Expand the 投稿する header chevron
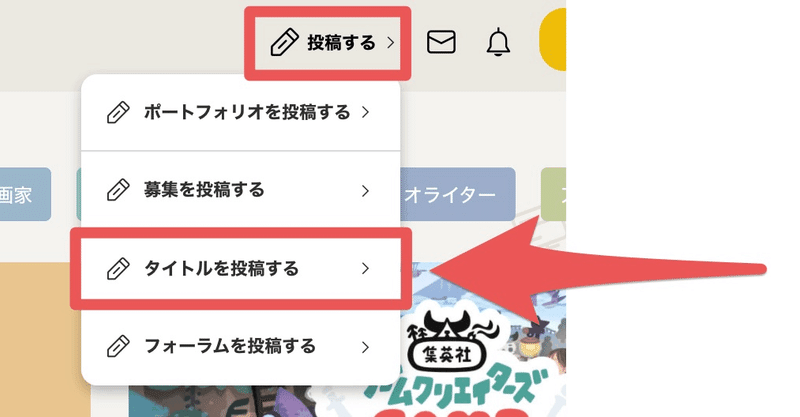This screenshot has height=417, width=800. [390, 43]
